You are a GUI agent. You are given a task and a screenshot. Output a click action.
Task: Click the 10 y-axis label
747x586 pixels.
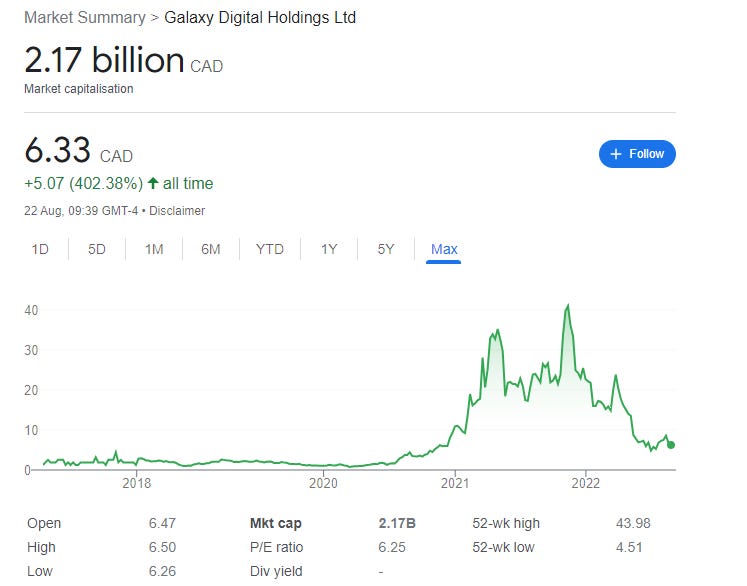31,430
